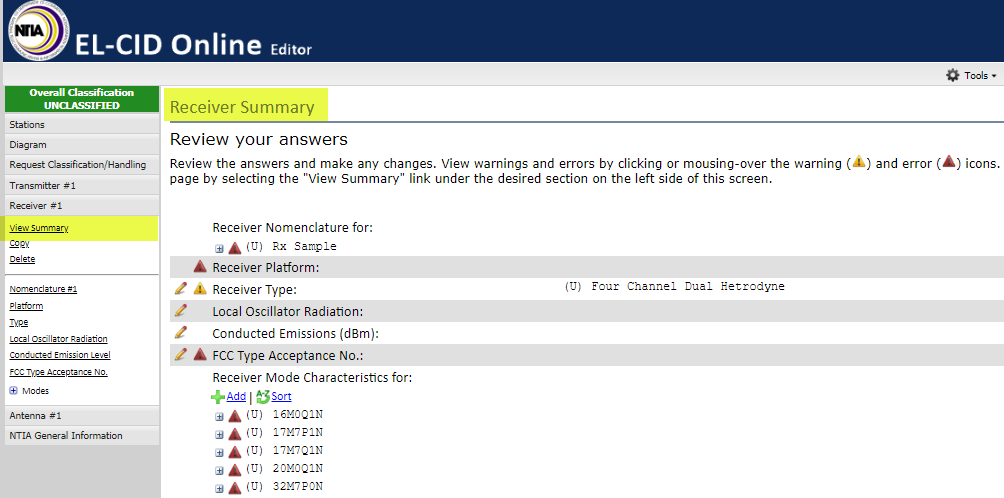Image resolution: width=1004 pixels, height=498 pixels.
Task: Click the View Summary link
Action: 39,228
